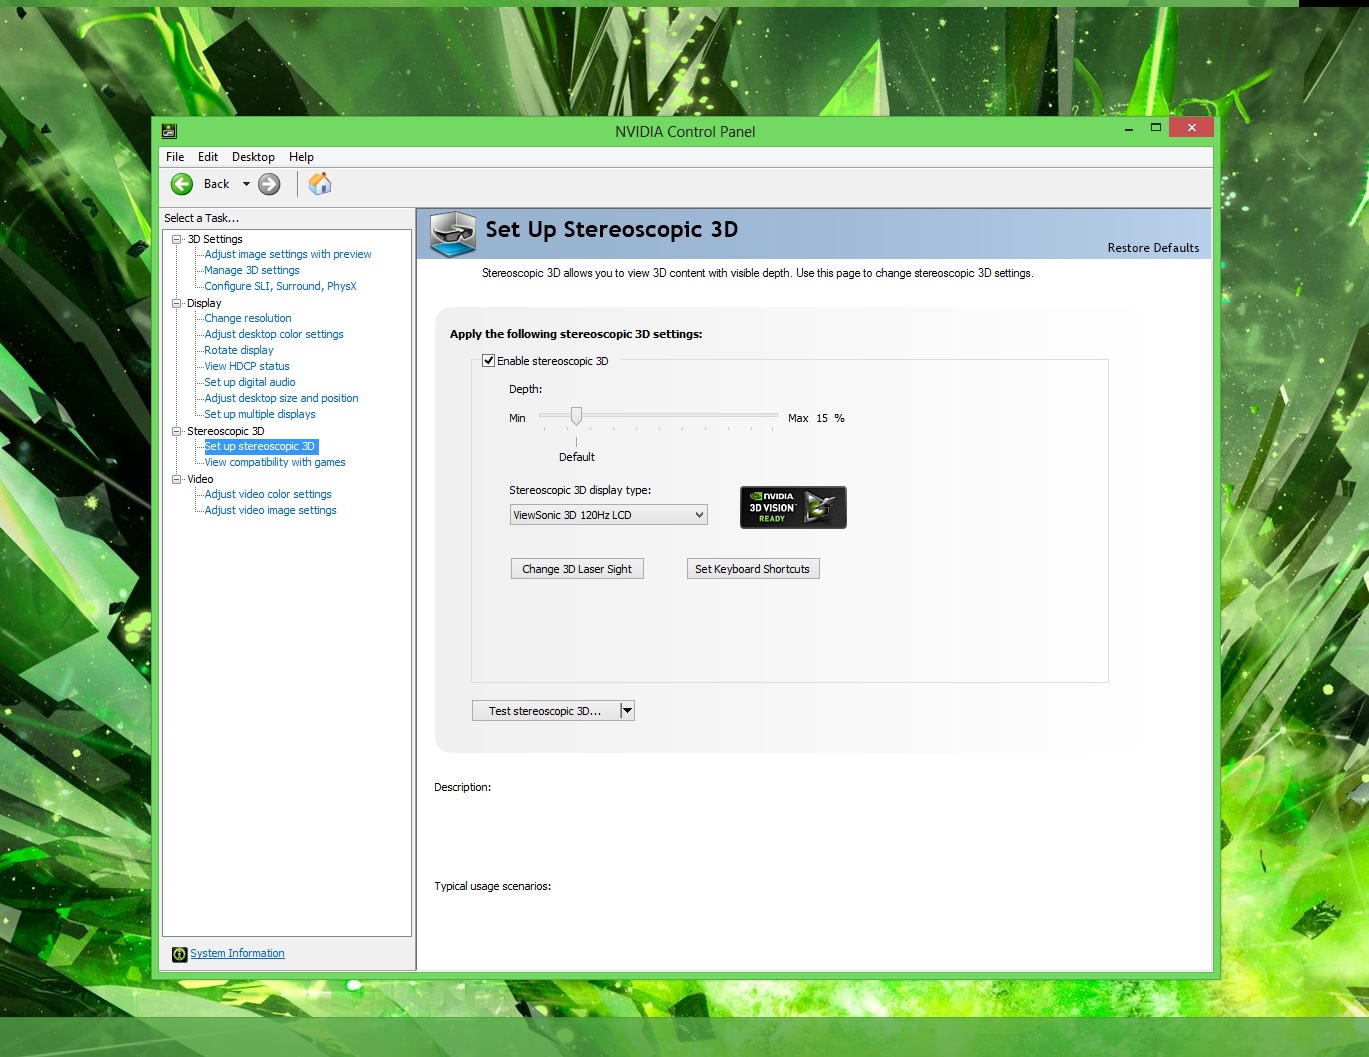Collapse the Video tree node
This screenshot has width=1369, height=1057.
click(177, 479)
